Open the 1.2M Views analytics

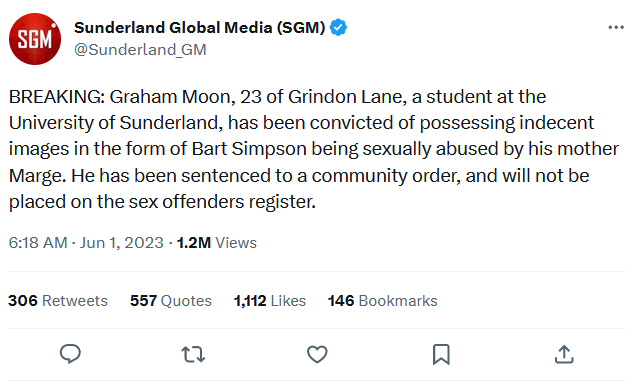217,243
